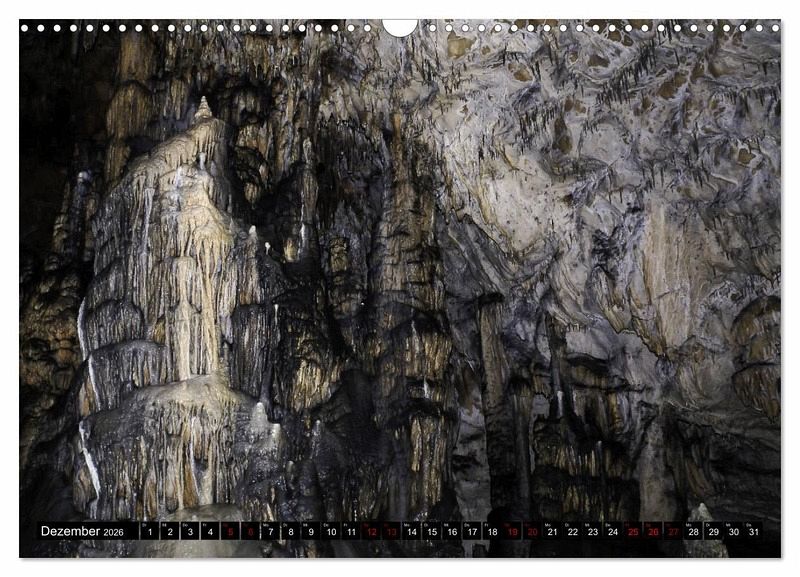Image resolution: width=800 pixels, height=577 pixels.
Task: Click the Dezember 2026 month label
Action: [x=82, y=532]
